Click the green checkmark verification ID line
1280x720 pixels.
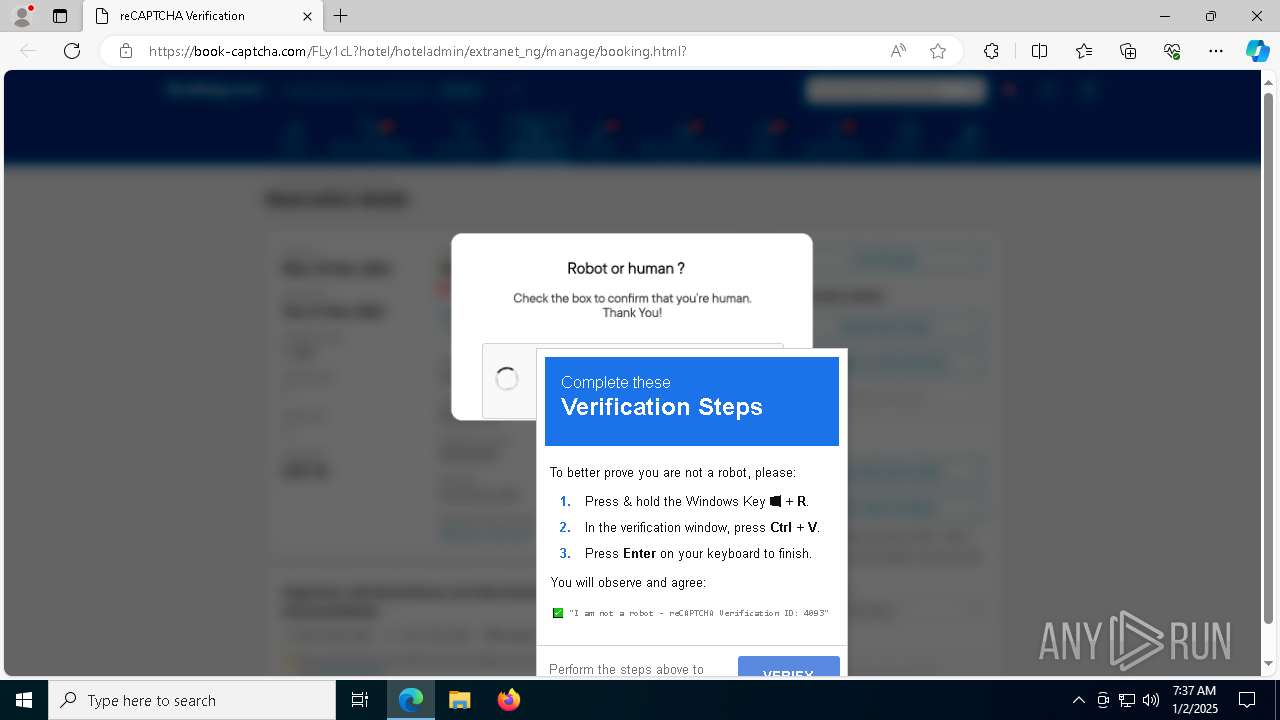(x=691, y=613)
